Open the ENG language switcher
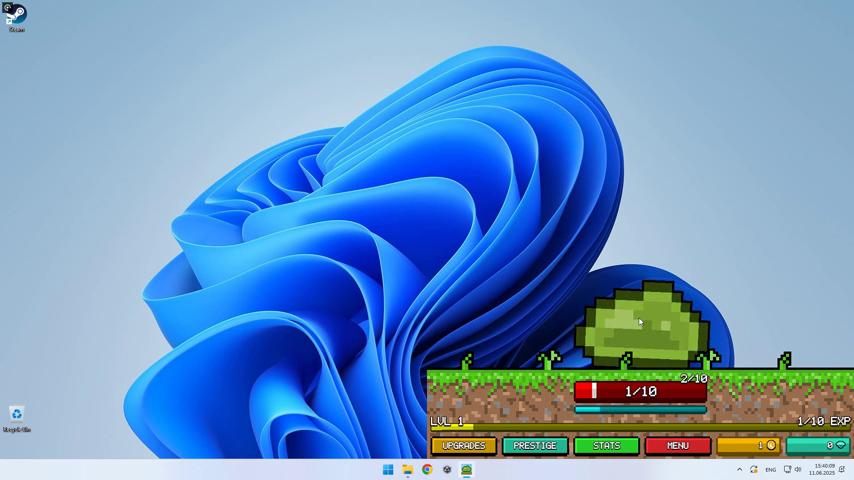Viewport: 854px width, 480px height. pos(770,470)
